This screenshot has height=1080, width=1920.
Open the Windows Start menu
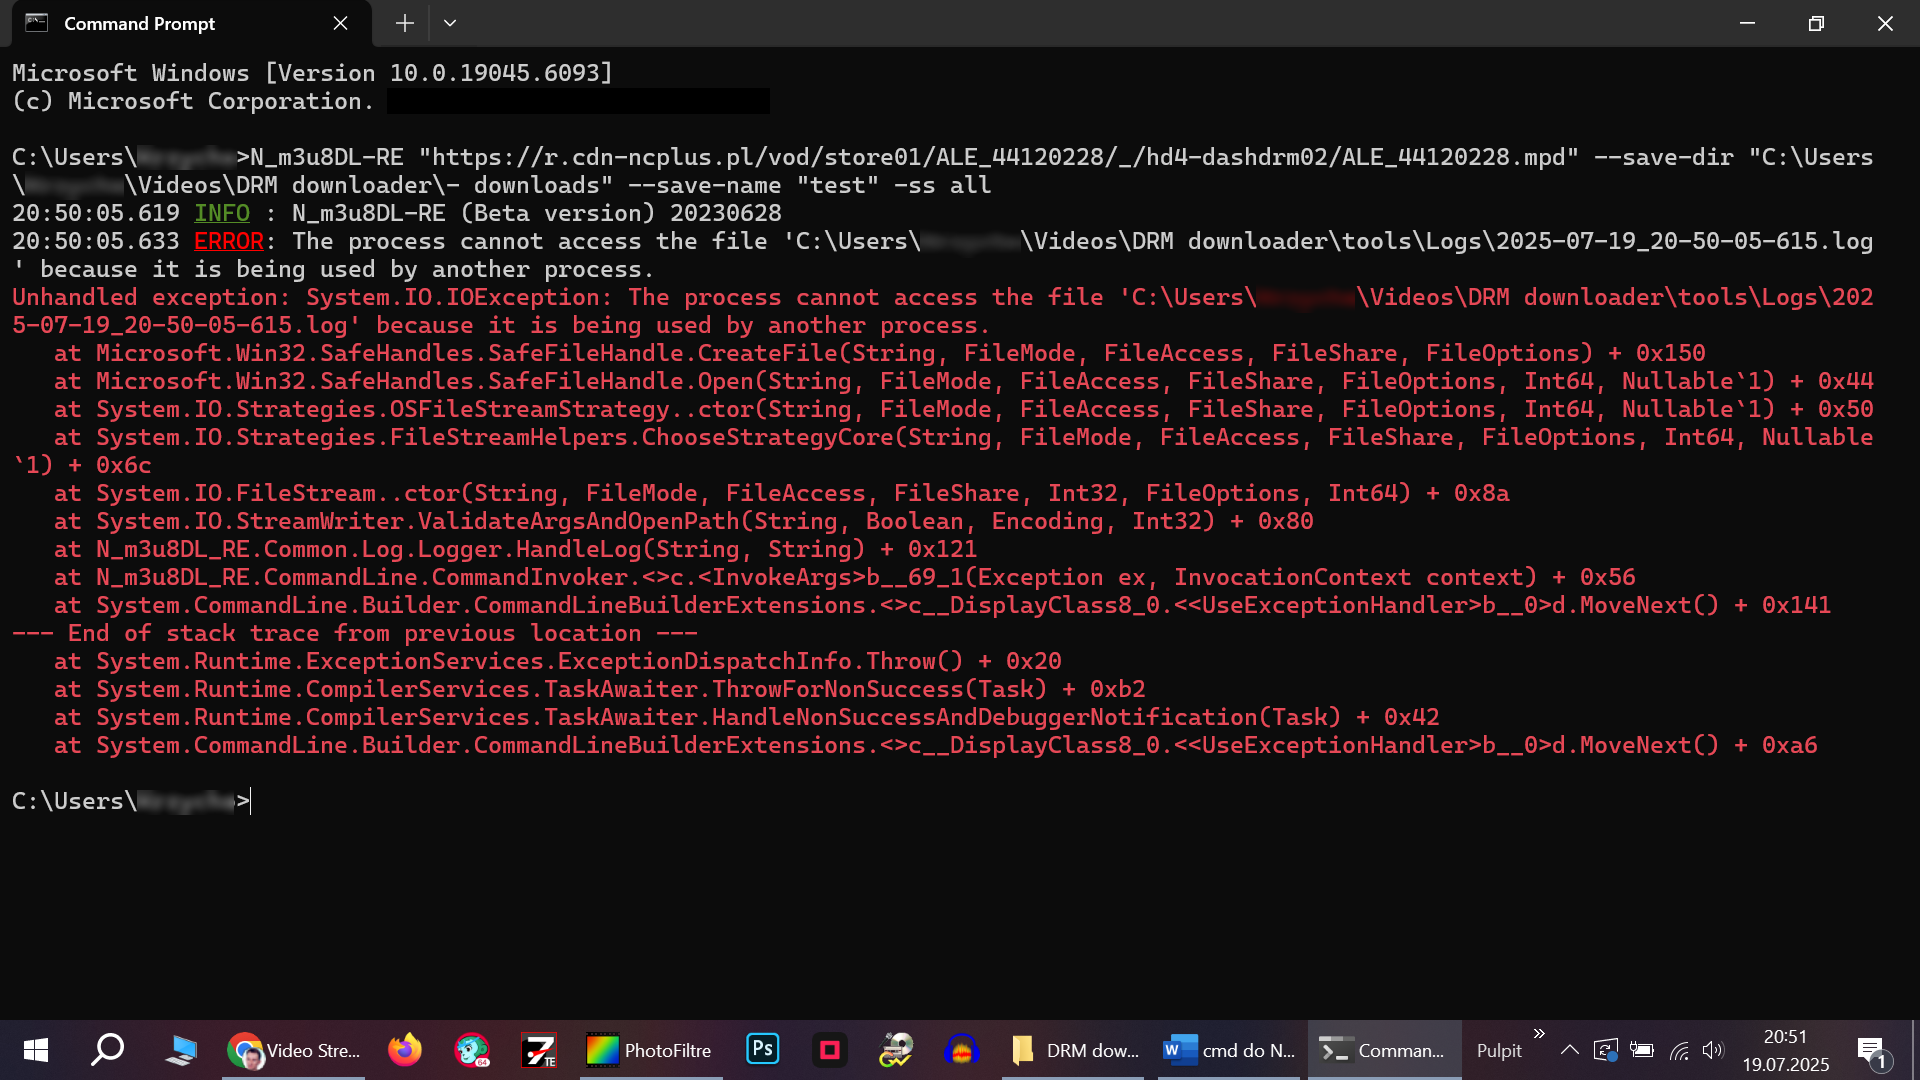point(36,1050)
